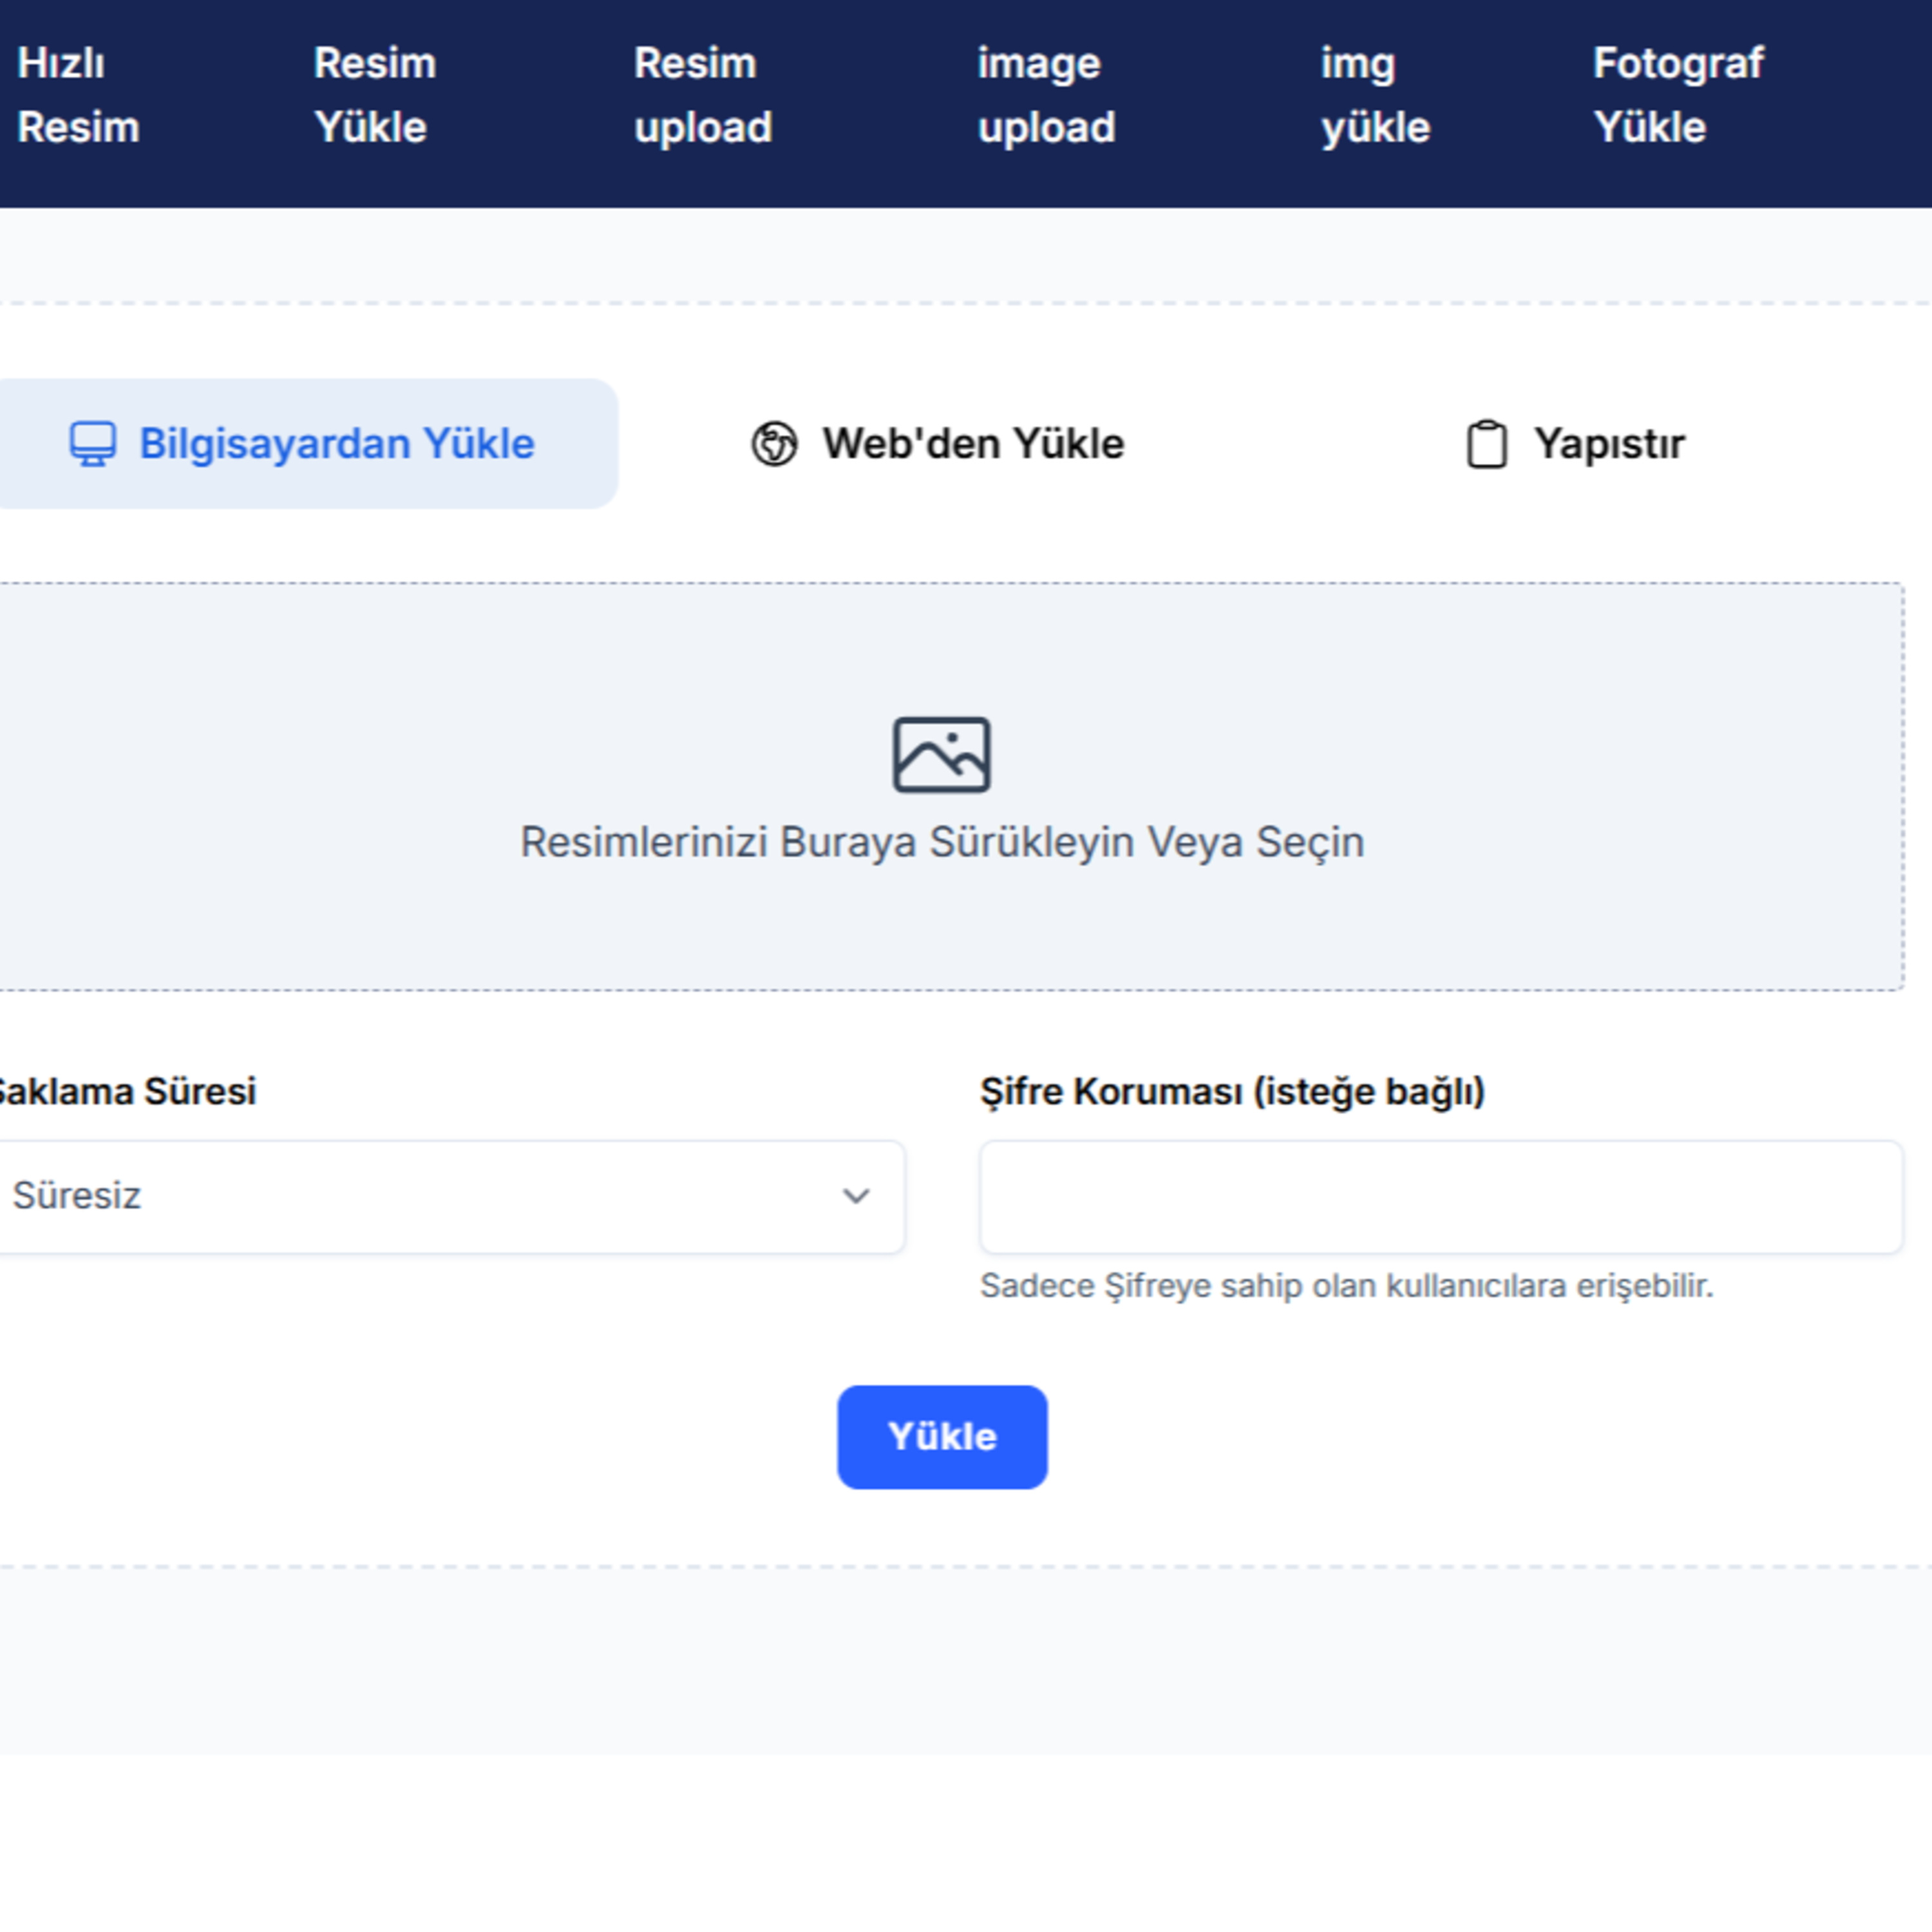
Task: Open the Hızlı Resim nav link
Action: point(78,96)
